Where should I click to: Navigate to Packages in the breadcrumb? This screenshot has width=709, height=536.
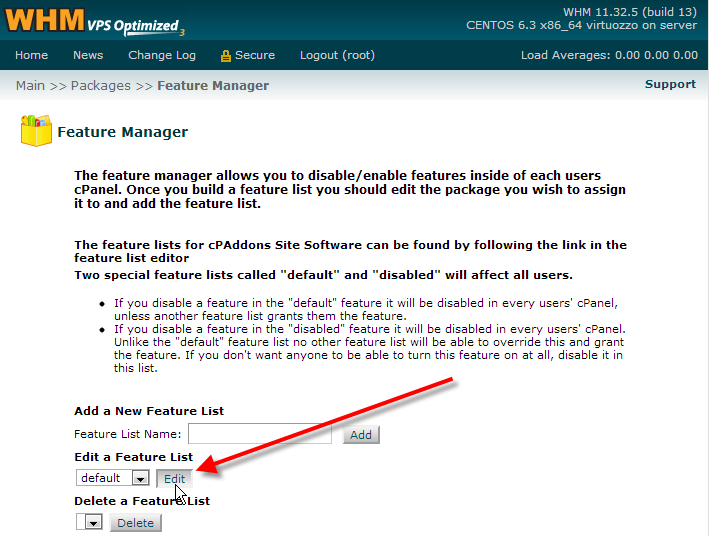(x=100, y=85)
